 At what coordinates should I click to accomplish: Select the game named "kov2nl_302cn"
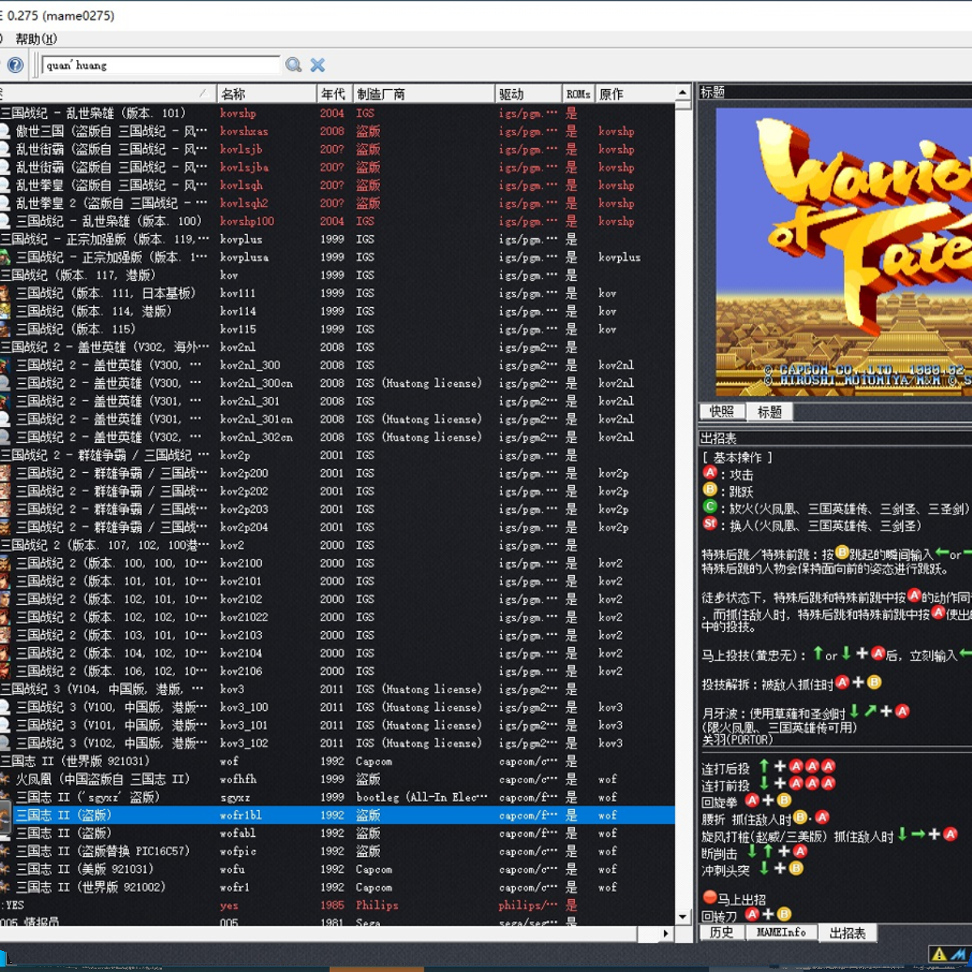pyautogui.click(x=256, y=437)
